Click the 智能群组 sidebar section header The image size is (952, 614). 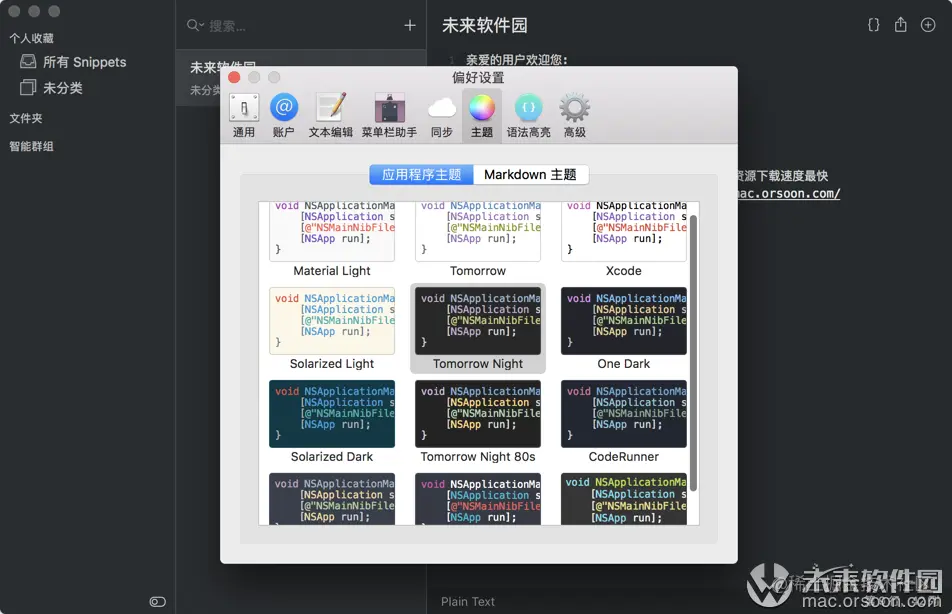[31, 146]
